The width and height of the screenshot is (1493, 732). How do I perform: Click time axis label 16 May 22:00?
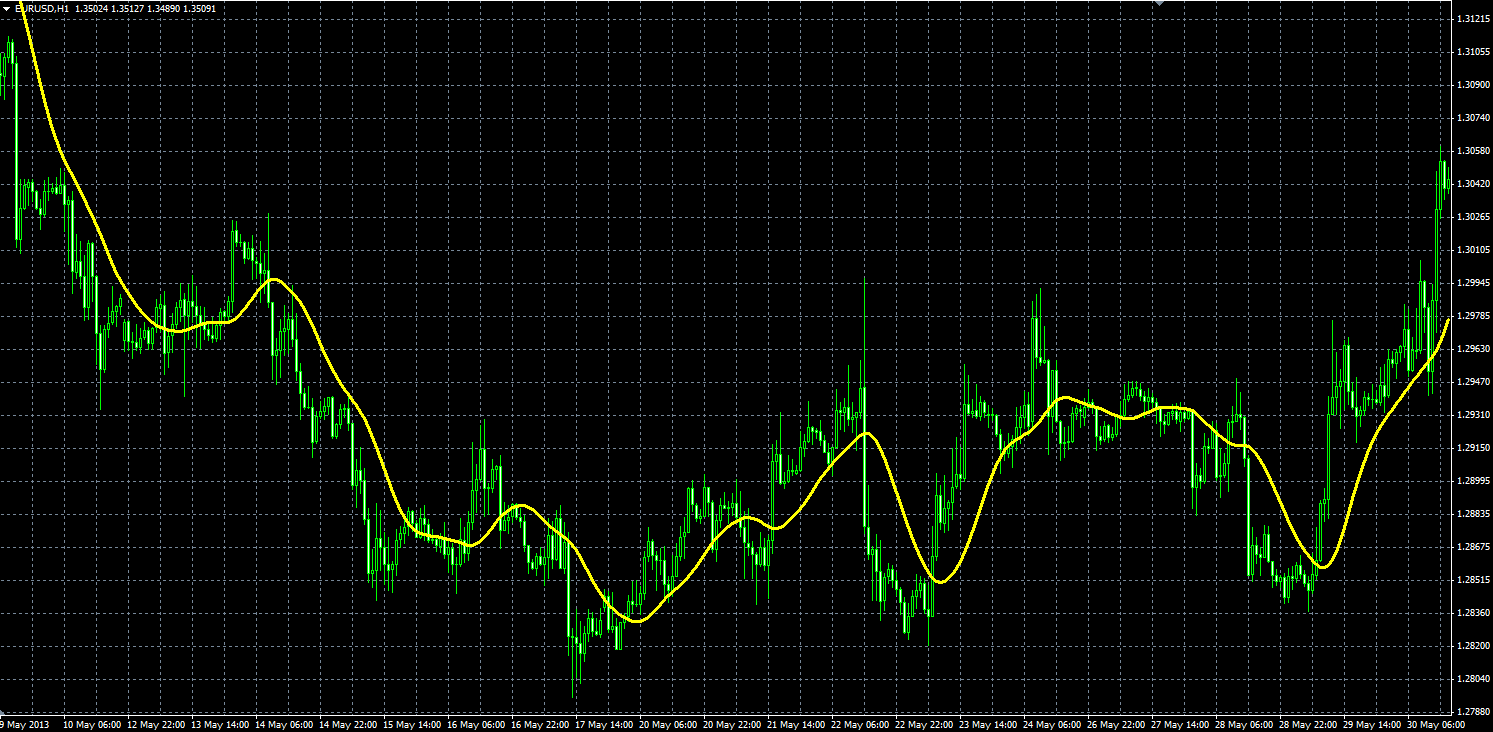(x=541, y=724)
